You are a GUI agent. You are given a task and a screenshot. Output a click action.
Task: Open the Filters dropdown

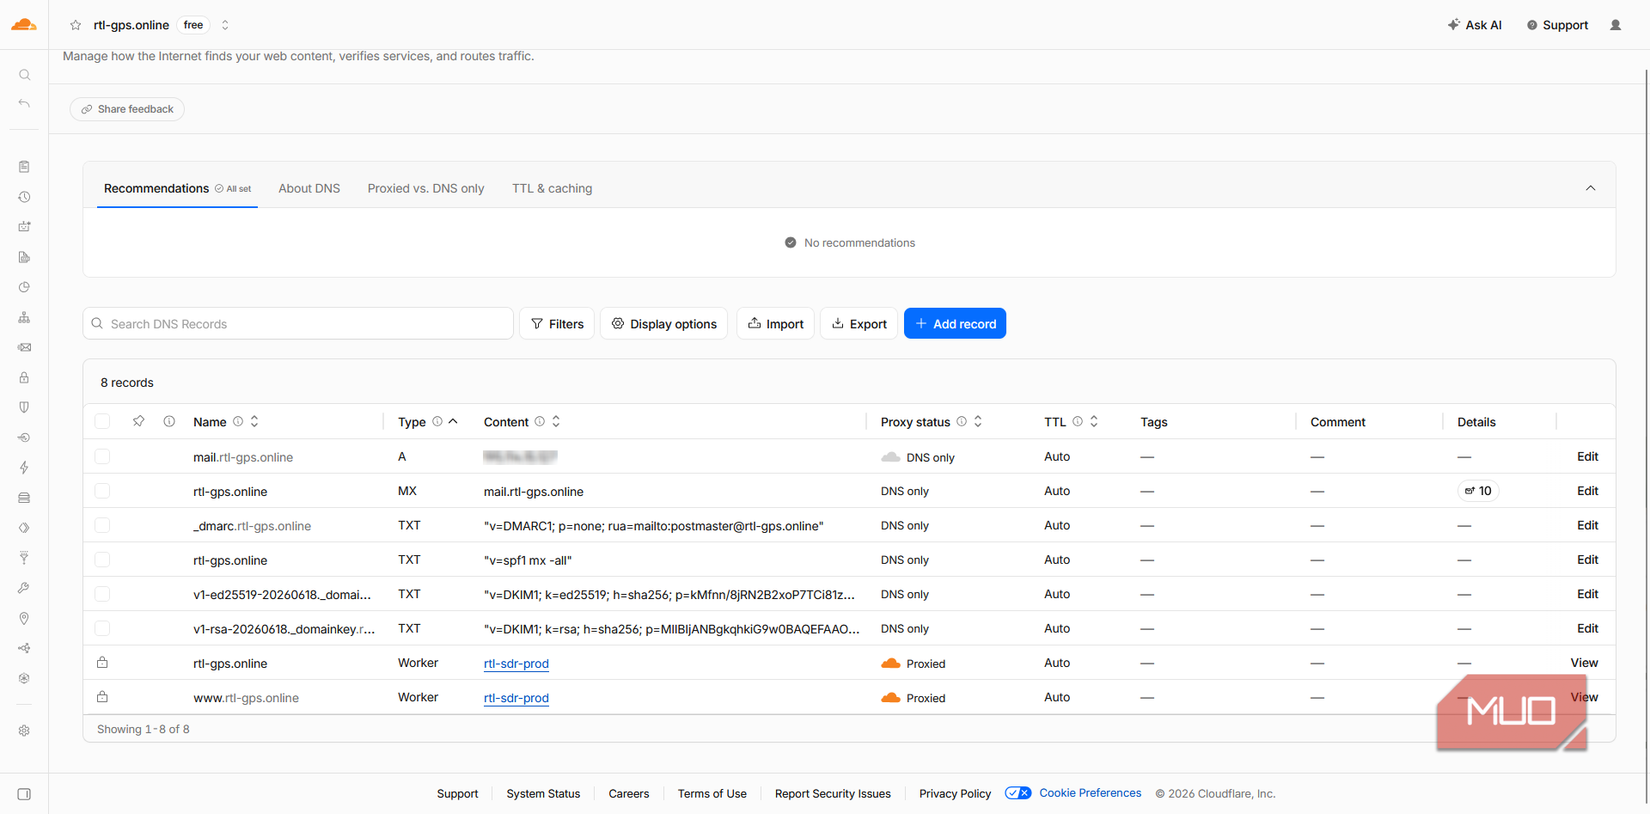pos(557,324)
